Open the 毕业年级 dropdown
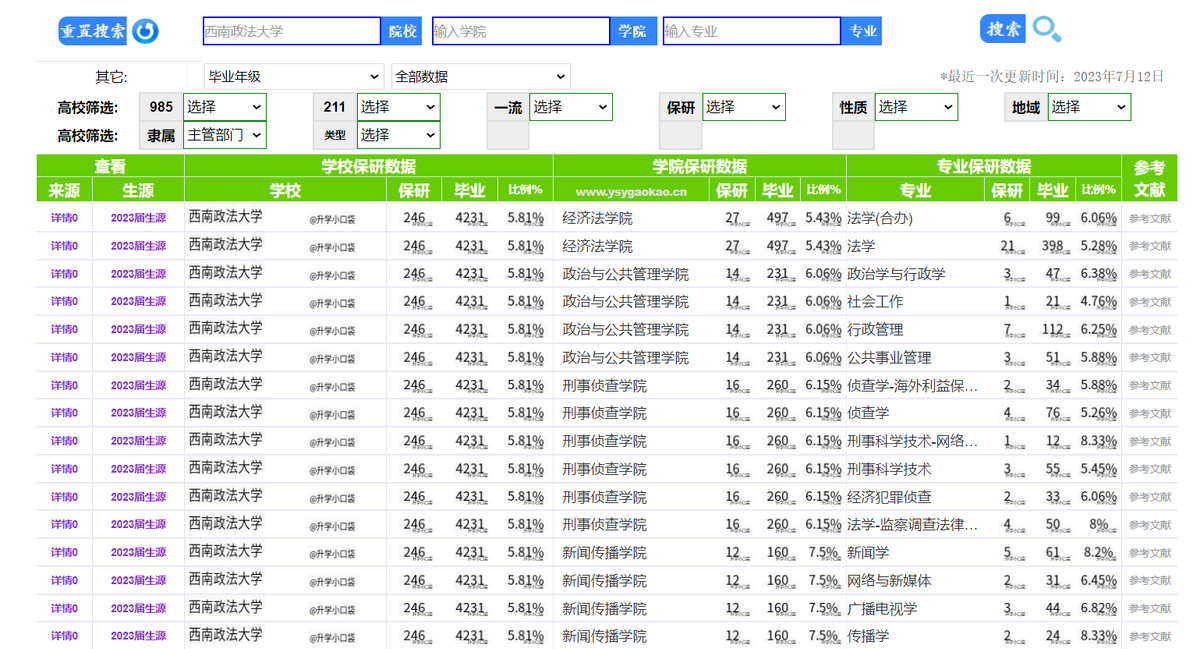The height and width of the screenshot is (649, 1200). (x=290, y=76)
